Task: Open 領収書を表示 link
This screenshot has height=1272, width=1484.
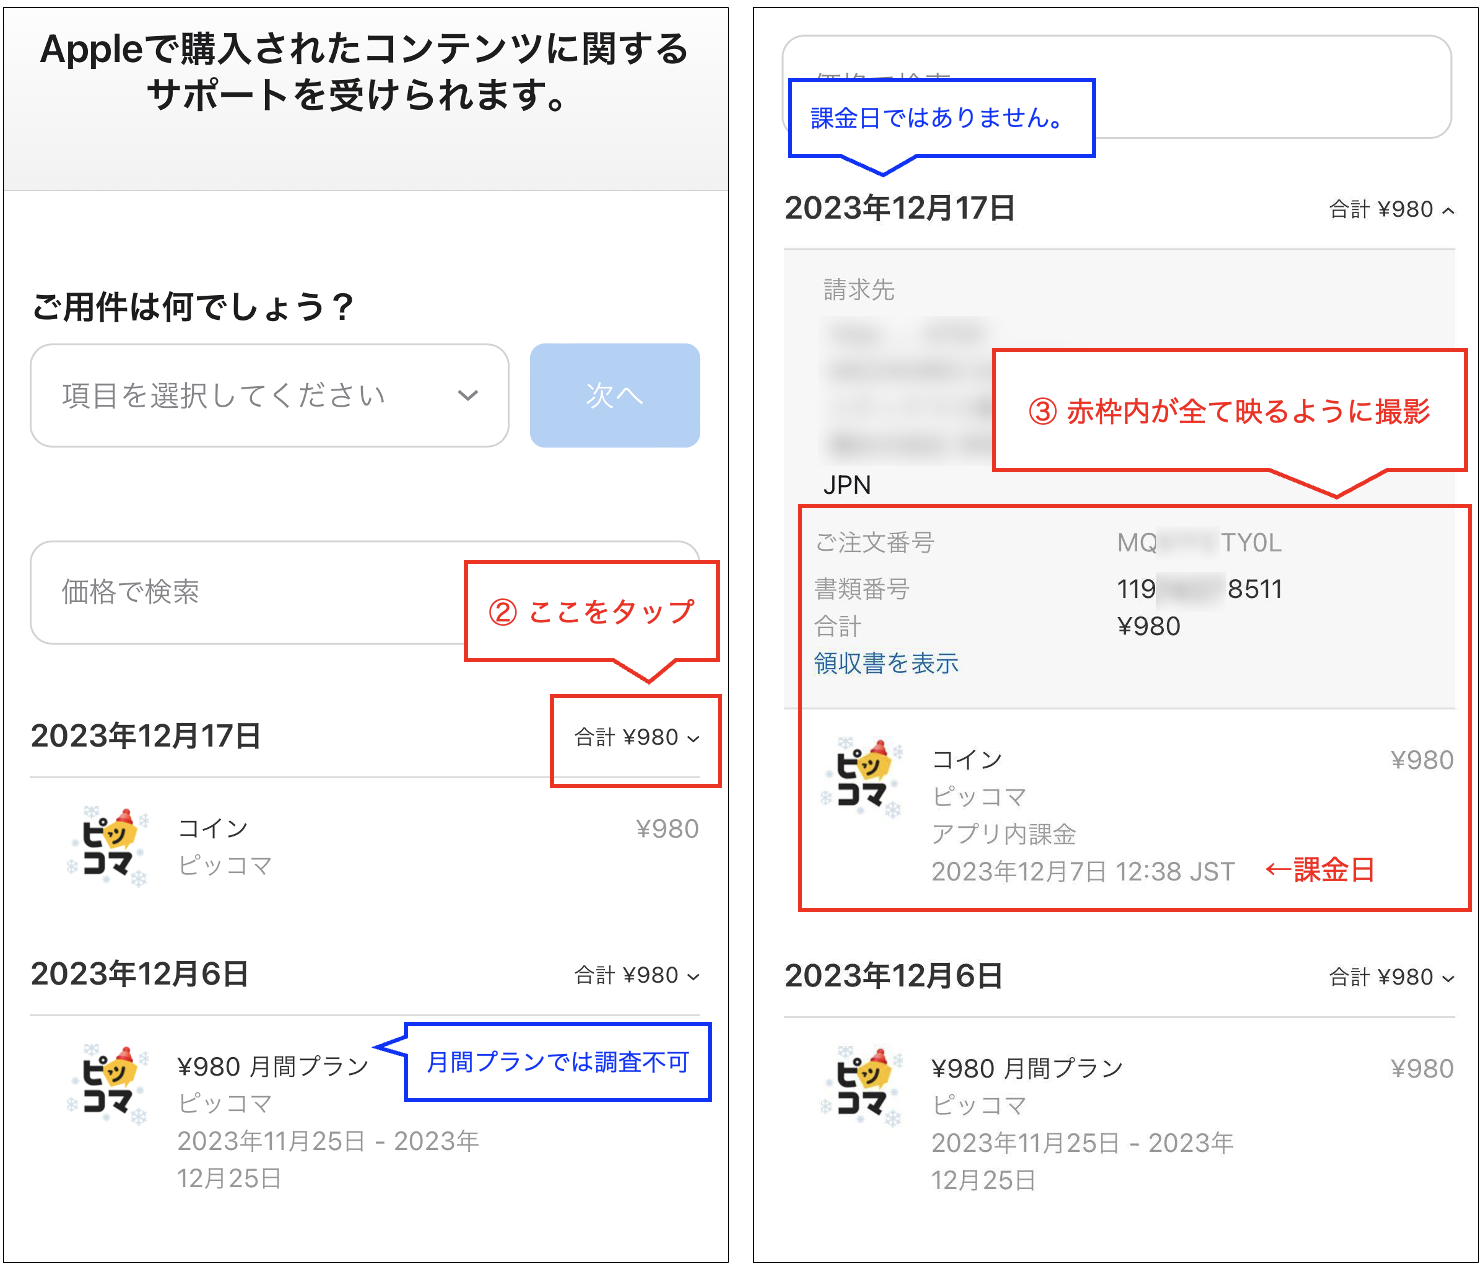Action: pos(884,662)
